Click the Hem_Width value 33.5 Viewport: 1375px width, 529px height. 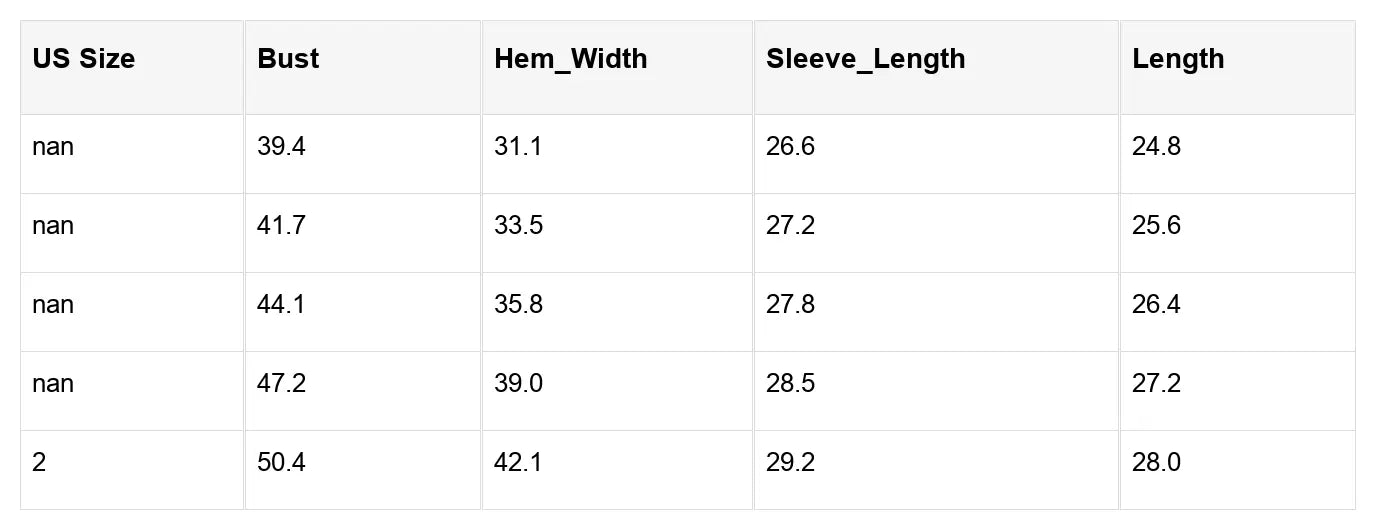(518, 226)
